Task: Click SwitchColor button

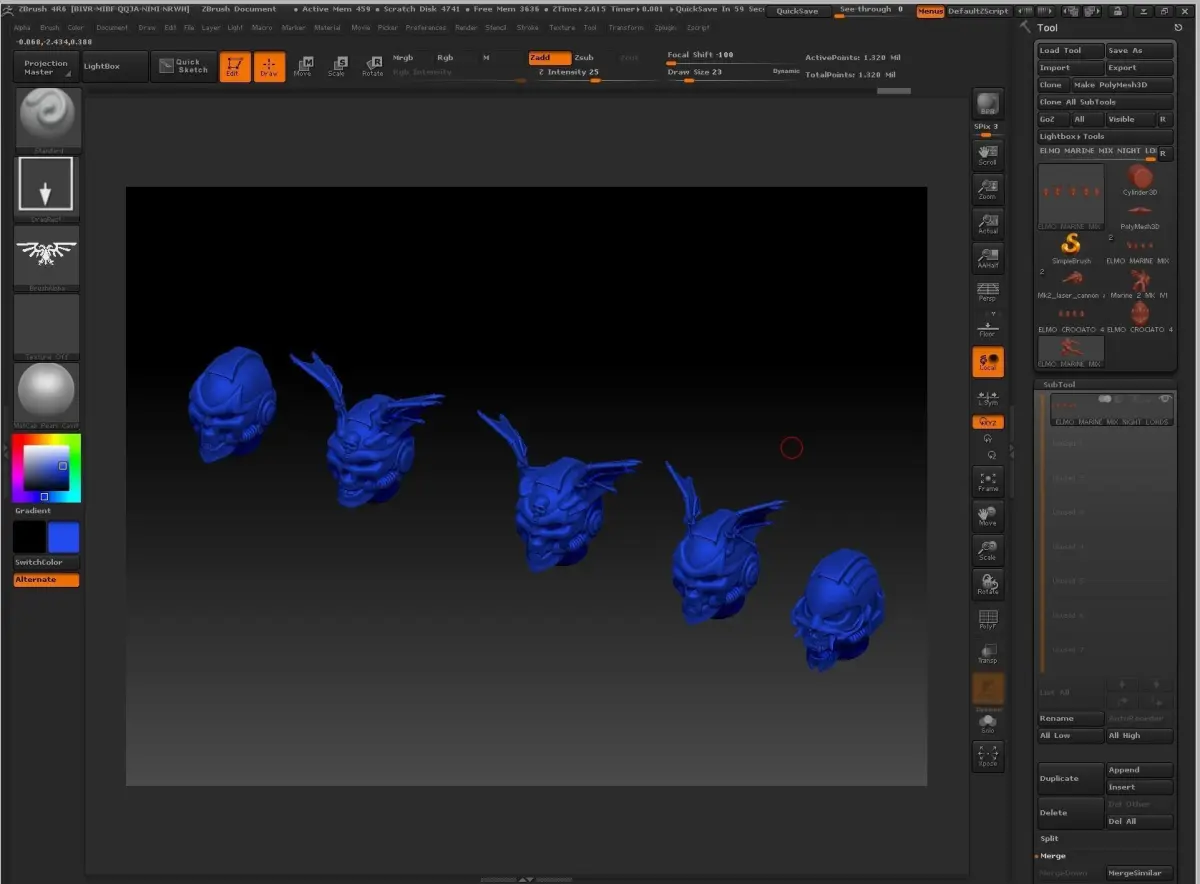Action: tap(46, 563)
